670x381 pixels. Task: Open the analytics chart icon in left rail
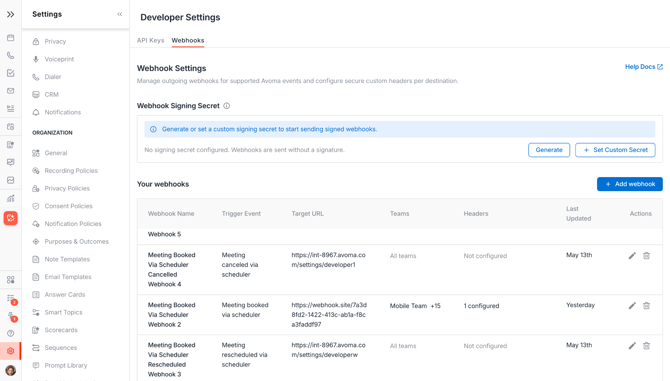pyautogui.click(x=11, y=198)
